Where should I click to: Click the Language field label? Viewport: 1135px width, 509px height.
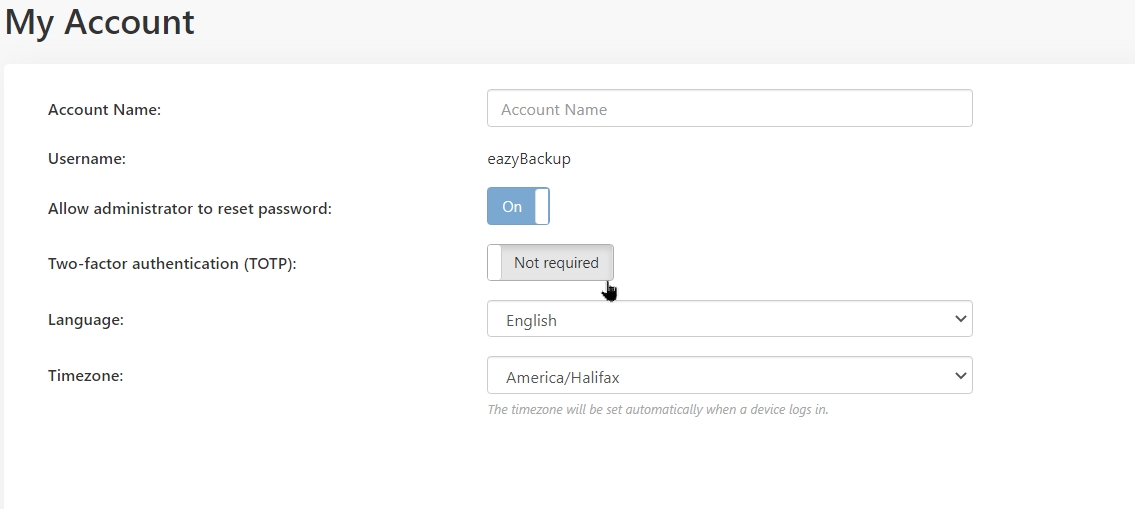[85, 319]
